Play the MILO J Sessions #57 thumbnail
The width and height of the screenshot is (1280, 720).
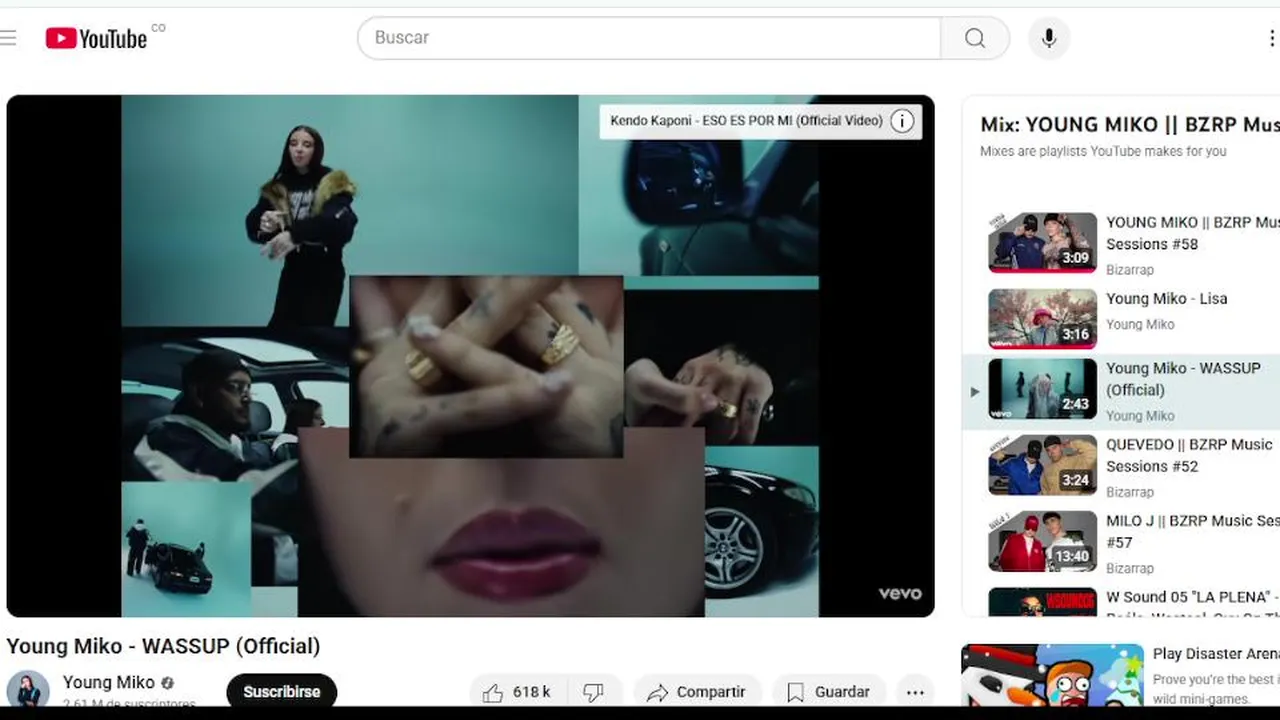pyautogui.click(x=1043, y=541)
